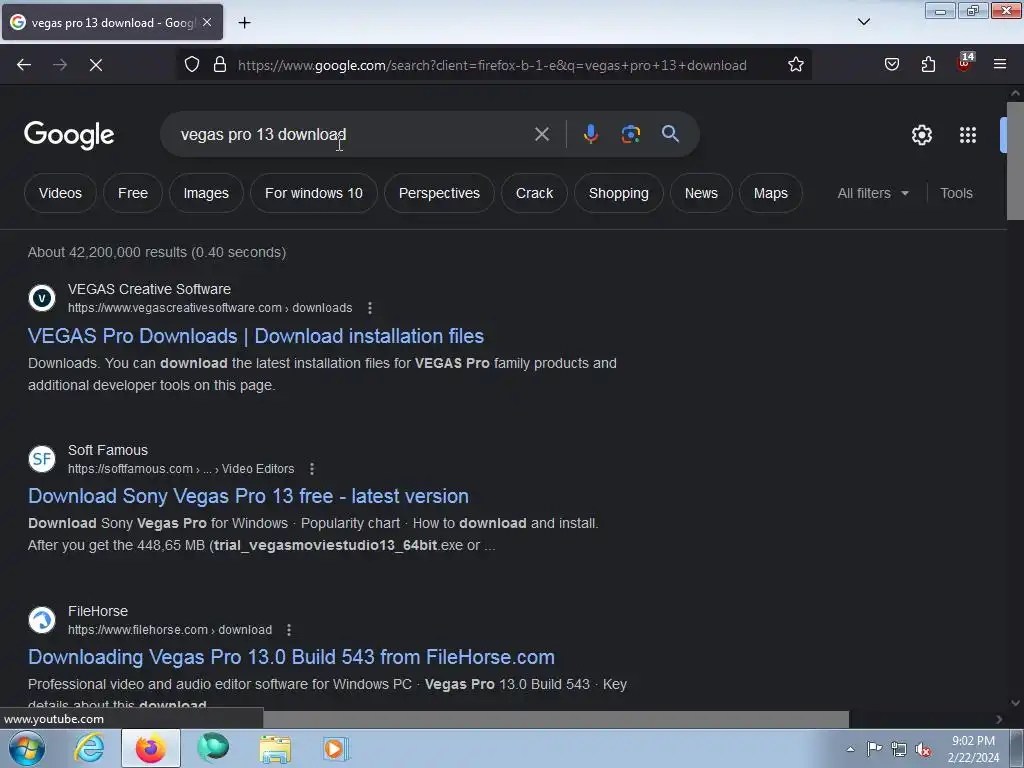Click the vertical page scrollbar thumb
The width and height of the screenshot is (1024, 768).
click(1015, 160)
